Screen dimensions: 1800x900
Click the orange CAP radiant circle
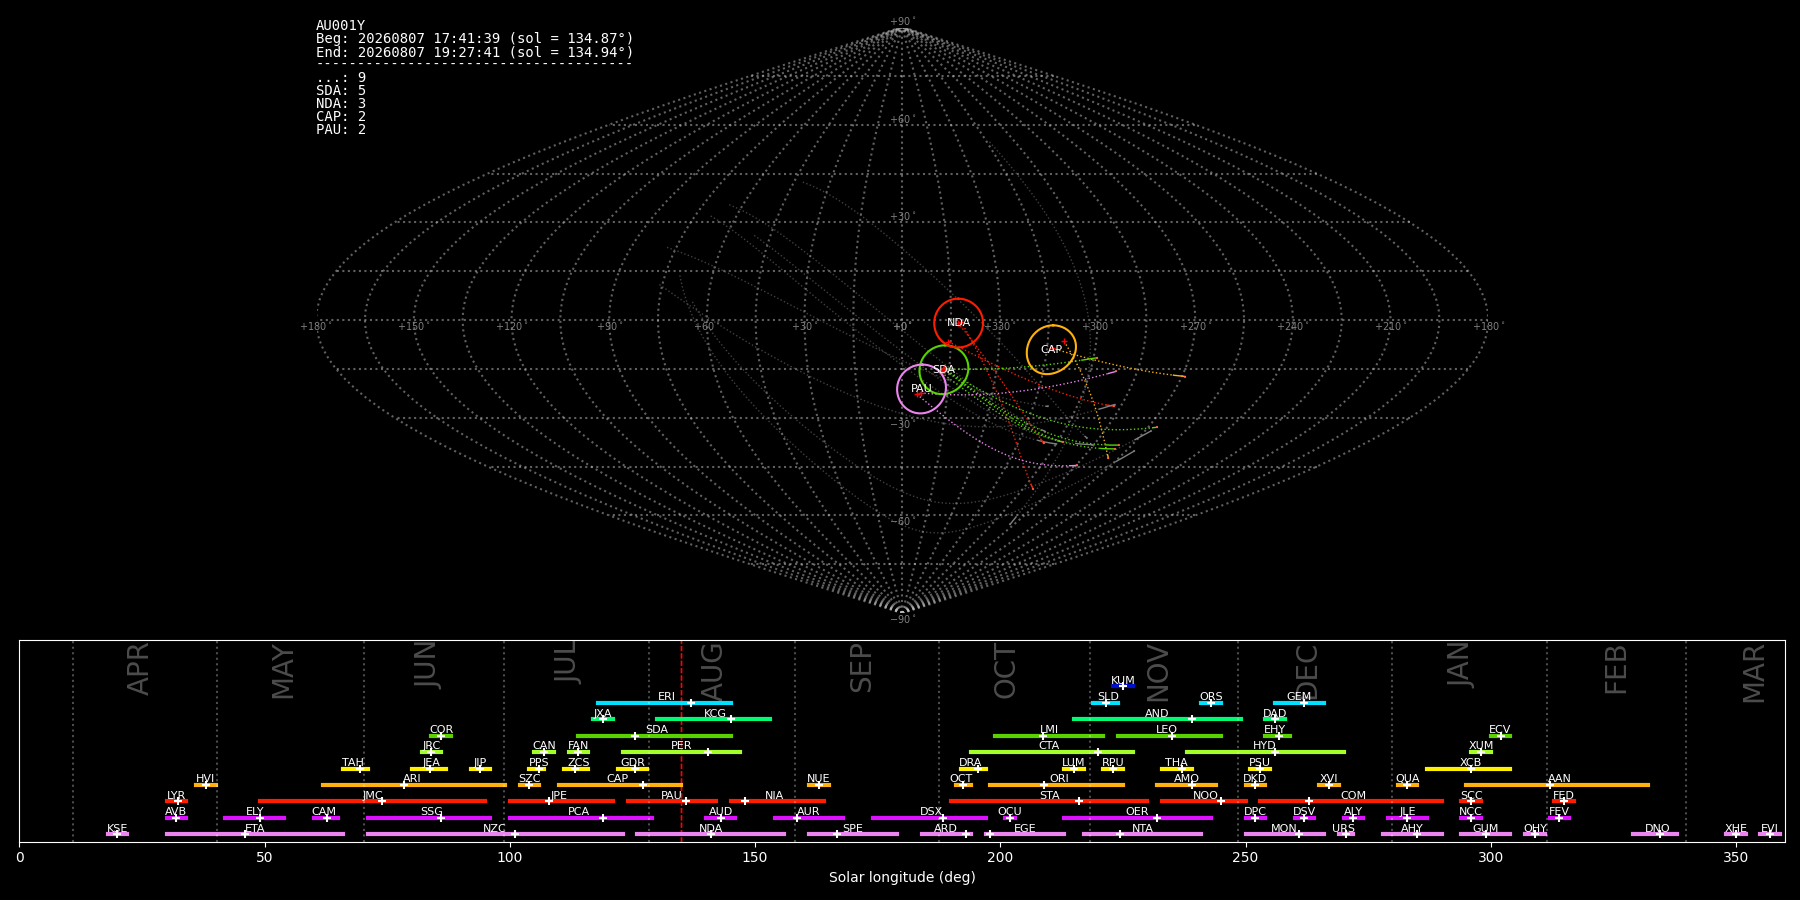1051,350
